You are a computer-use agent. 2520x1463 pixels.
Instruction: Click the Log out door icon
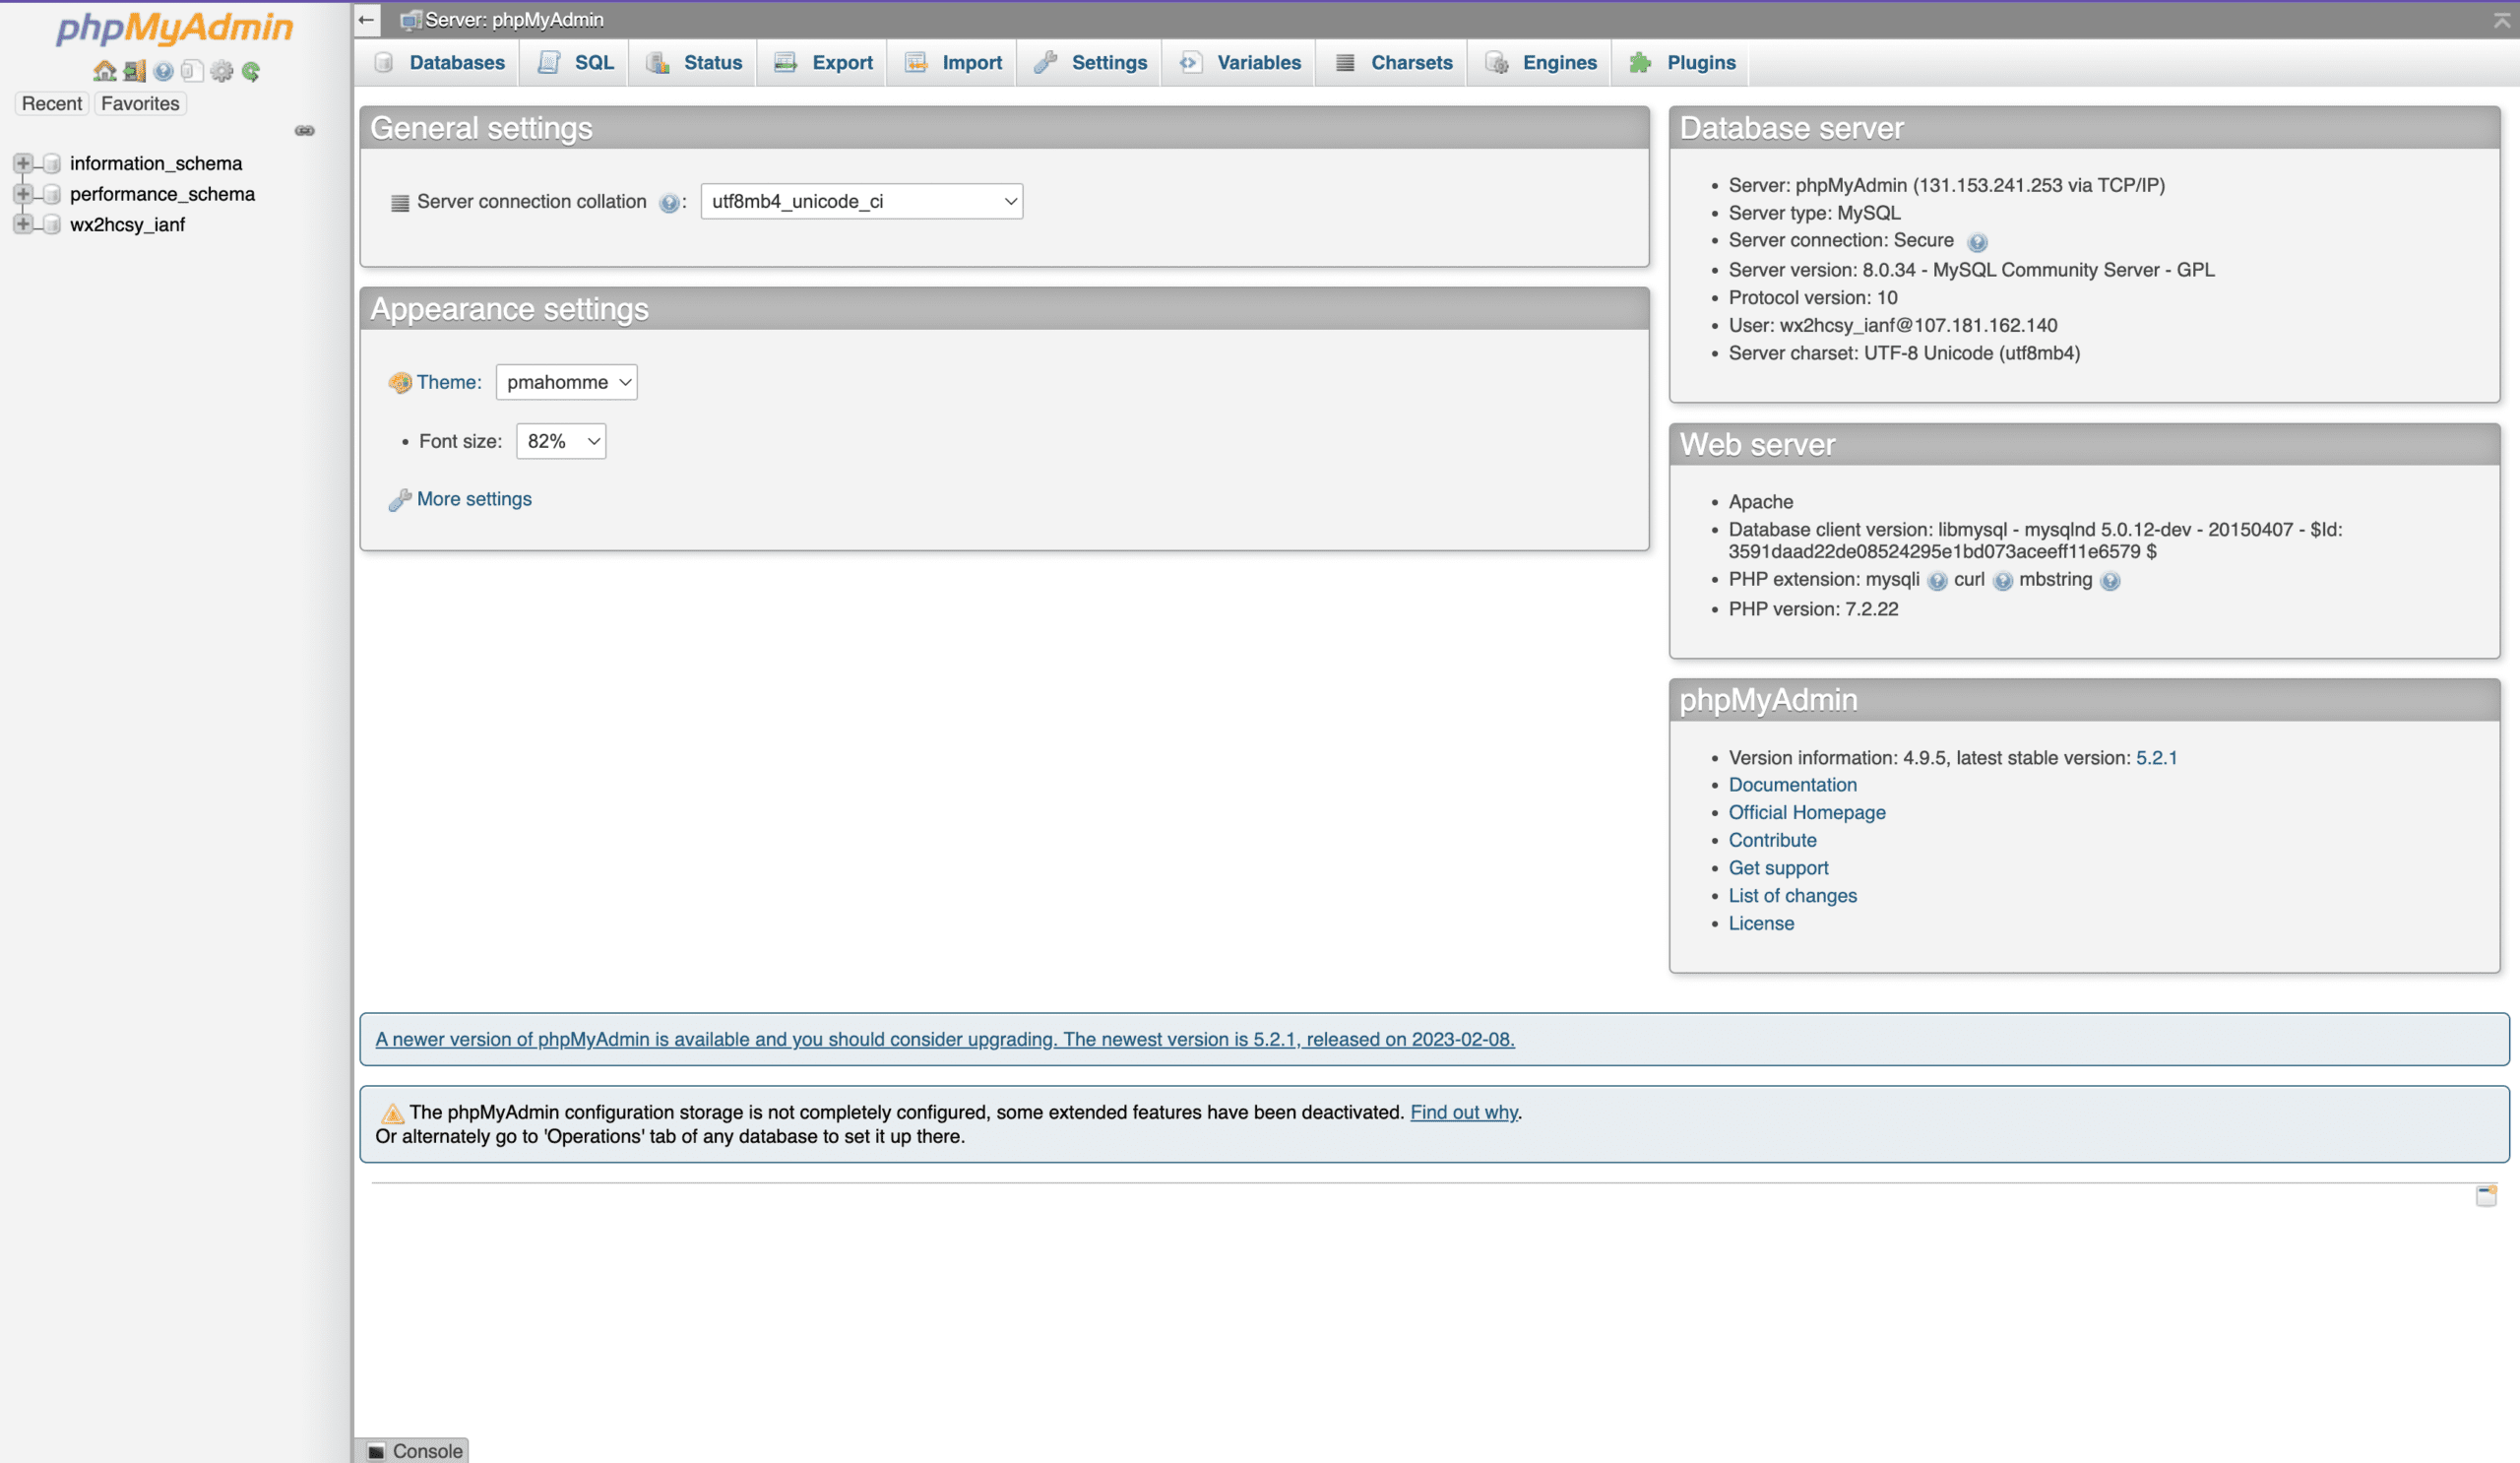point(134,71)
